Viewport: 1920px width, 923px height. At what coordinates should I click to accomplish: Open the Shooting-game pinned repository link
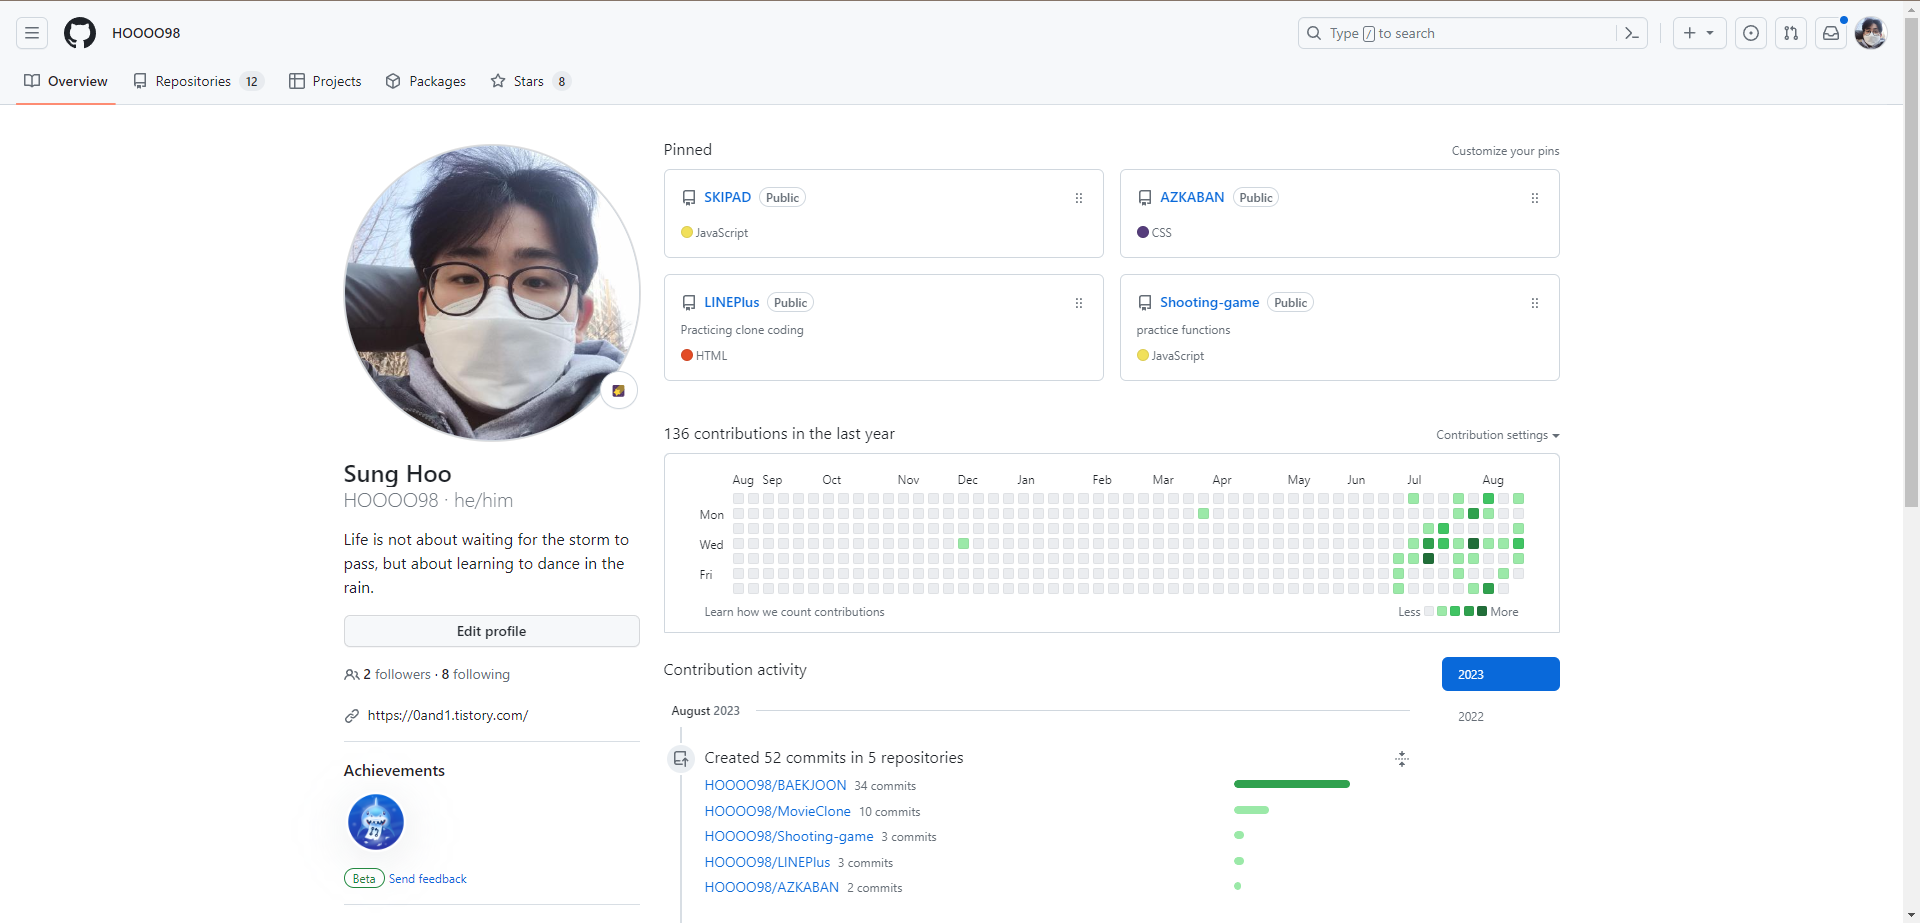coord(1210,302)
